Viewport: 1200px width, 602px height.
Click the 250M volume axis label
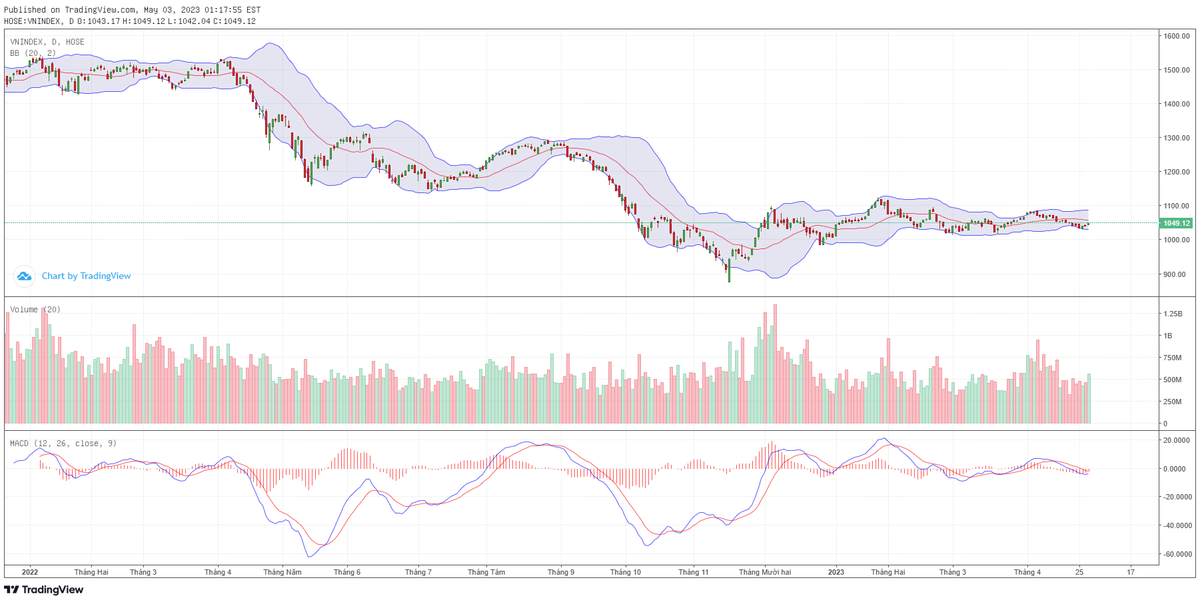click(x=1170, y=402)
